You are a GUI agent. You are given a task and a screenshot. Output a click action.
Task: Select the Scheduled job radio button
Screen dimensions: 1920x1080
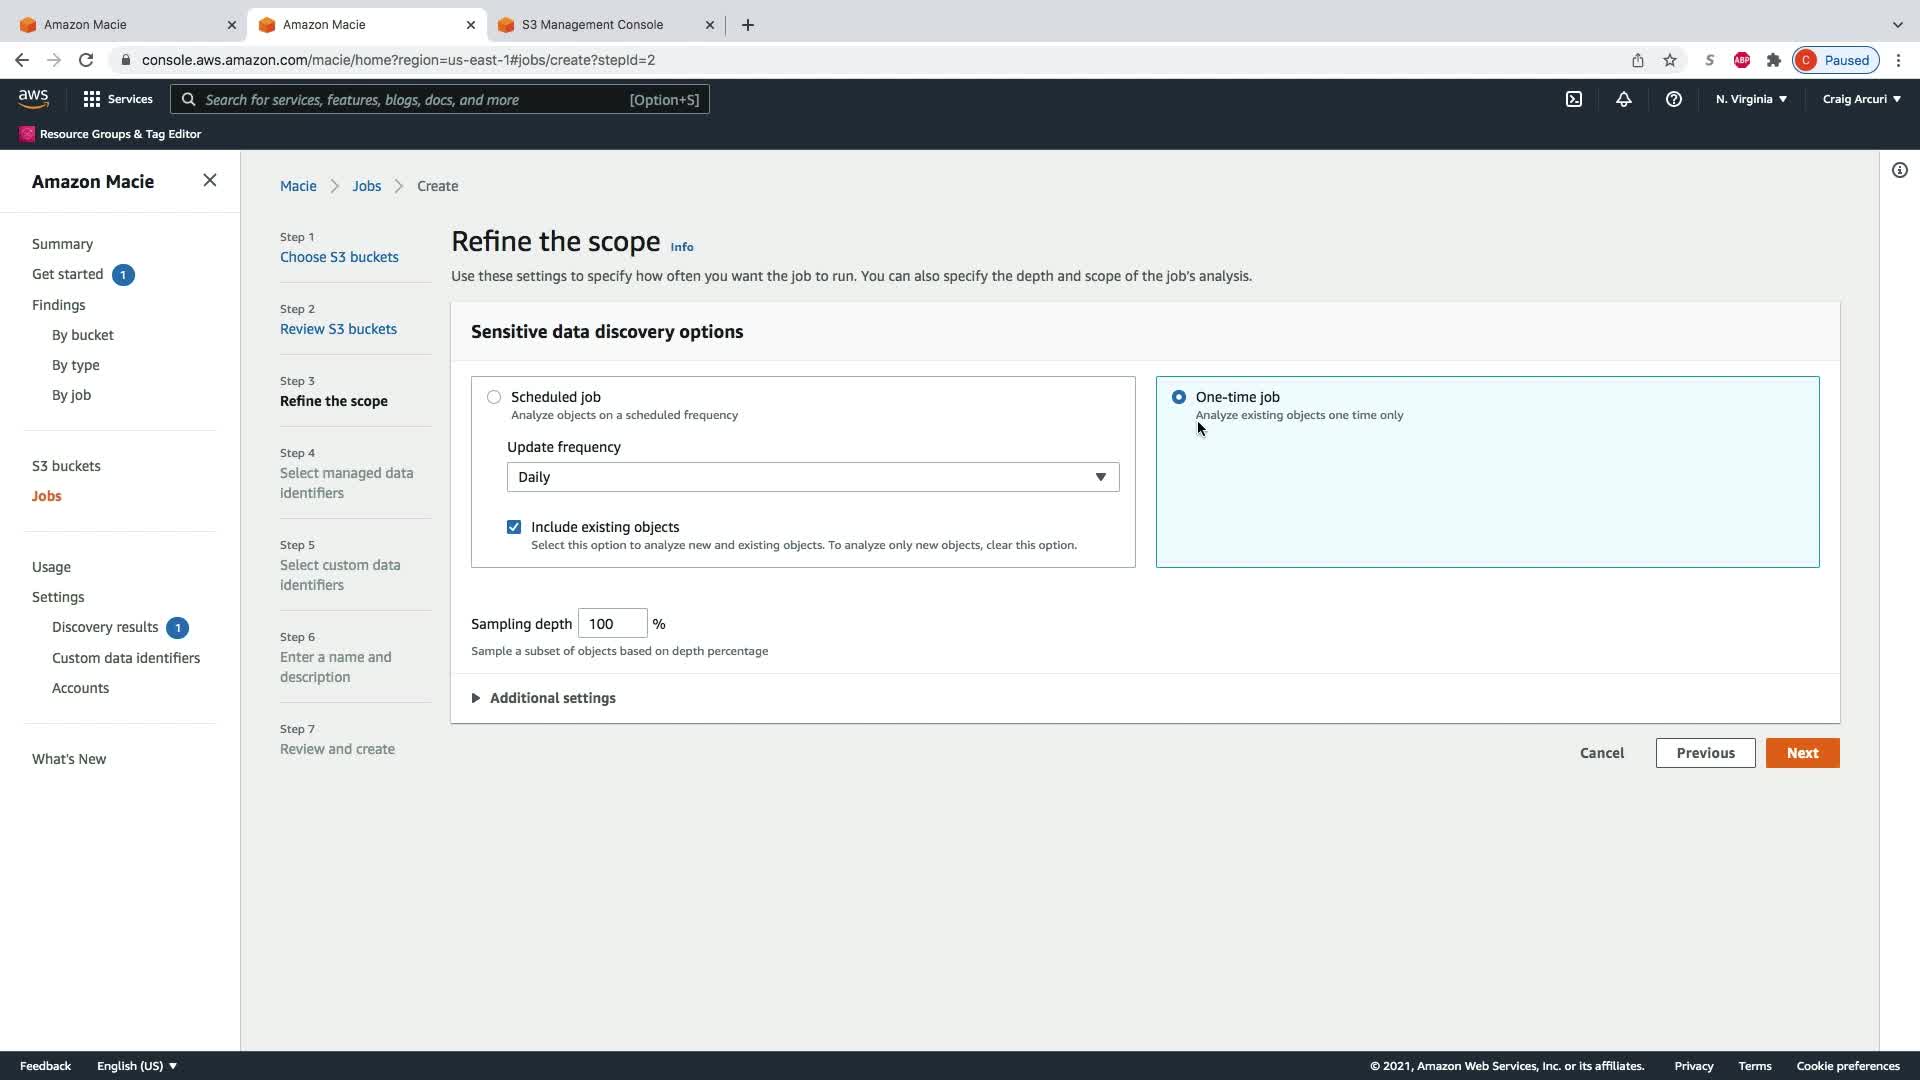(x=494, y=397)
